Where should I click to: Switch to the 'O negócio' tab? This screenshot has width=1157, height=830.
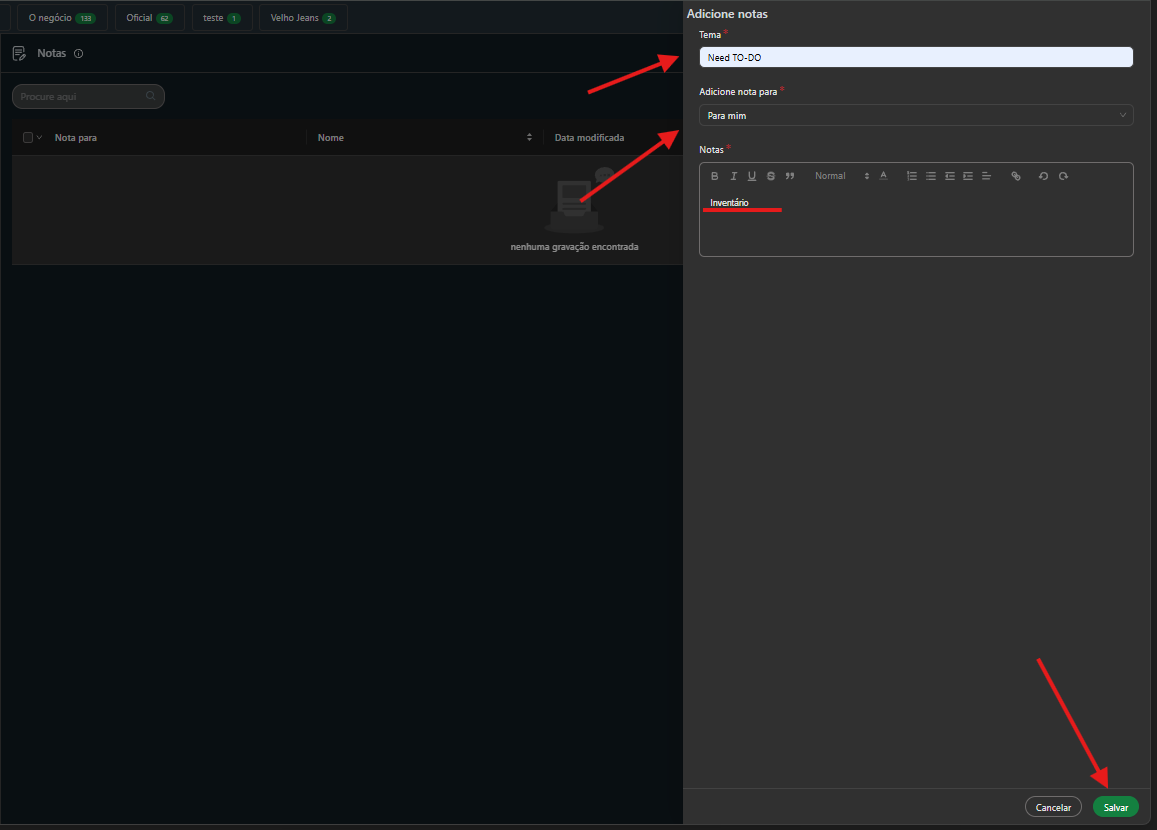(x=62, y=18)
